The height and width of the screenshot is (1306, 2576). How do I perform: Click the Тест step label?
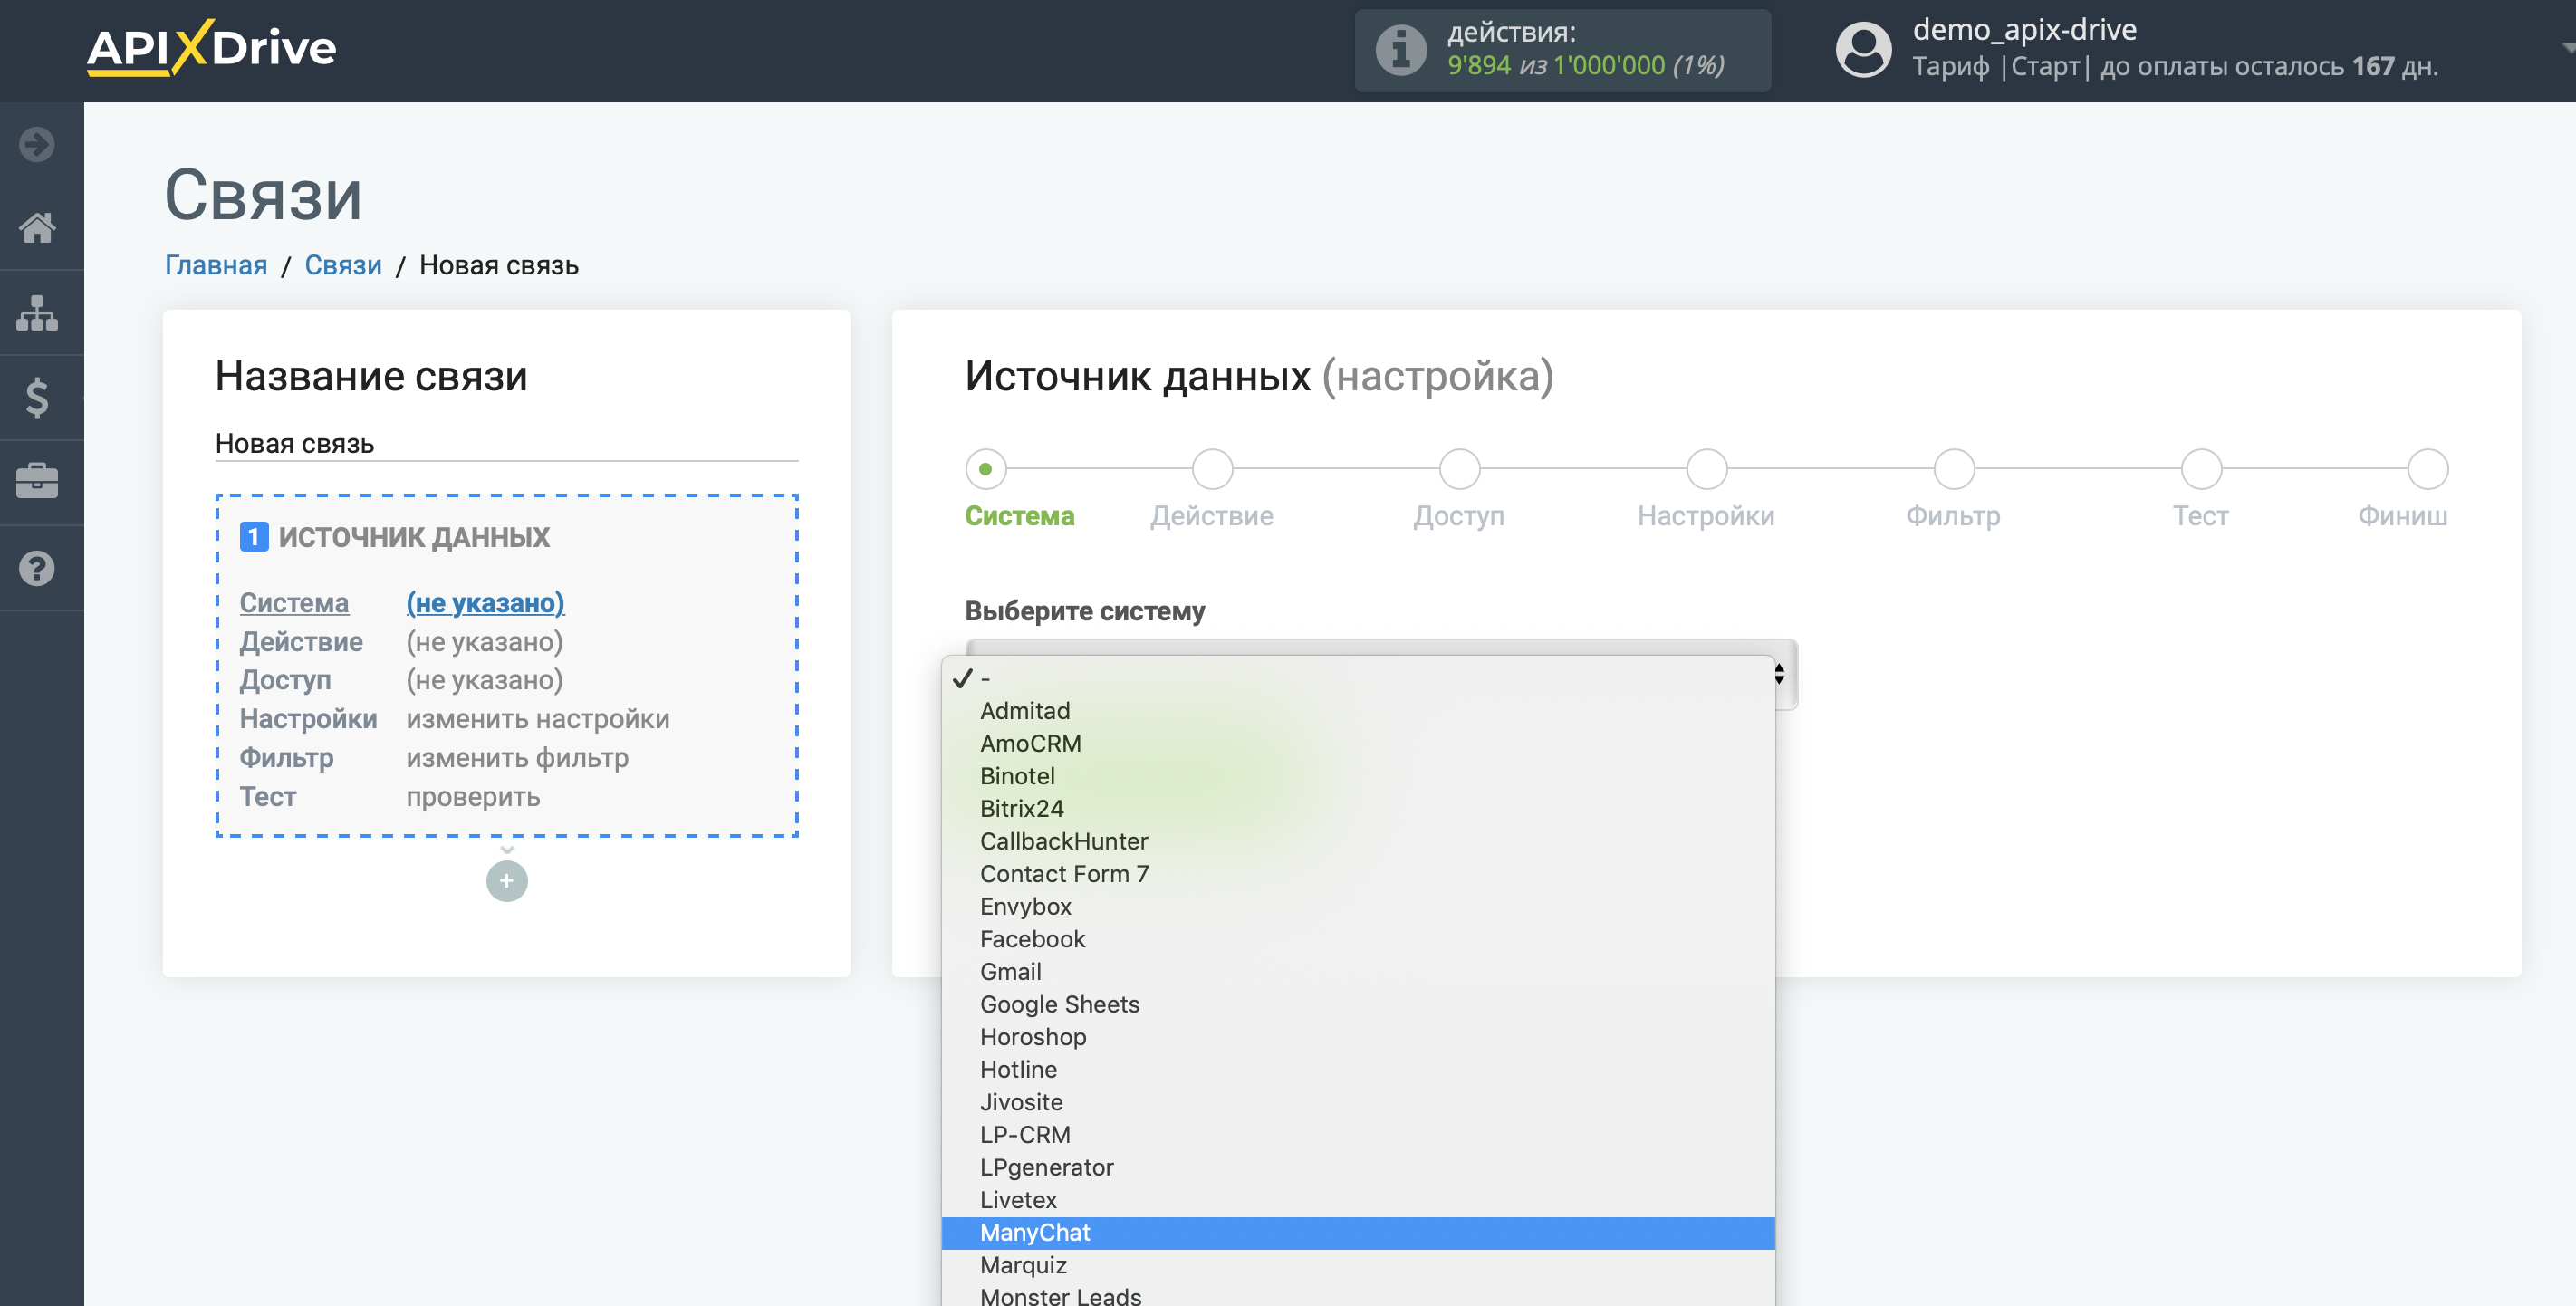click(2200, 516)
